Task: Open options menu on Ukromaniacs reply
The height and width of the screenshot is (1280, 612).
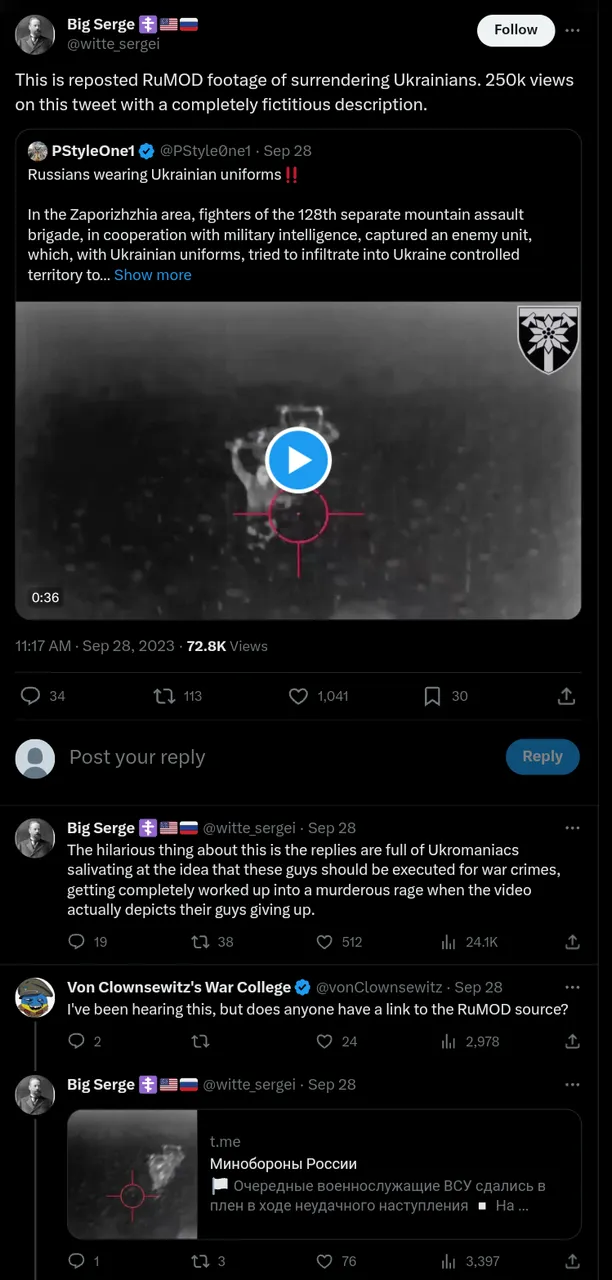Action: pyautogui.click(x=573, y=828)
